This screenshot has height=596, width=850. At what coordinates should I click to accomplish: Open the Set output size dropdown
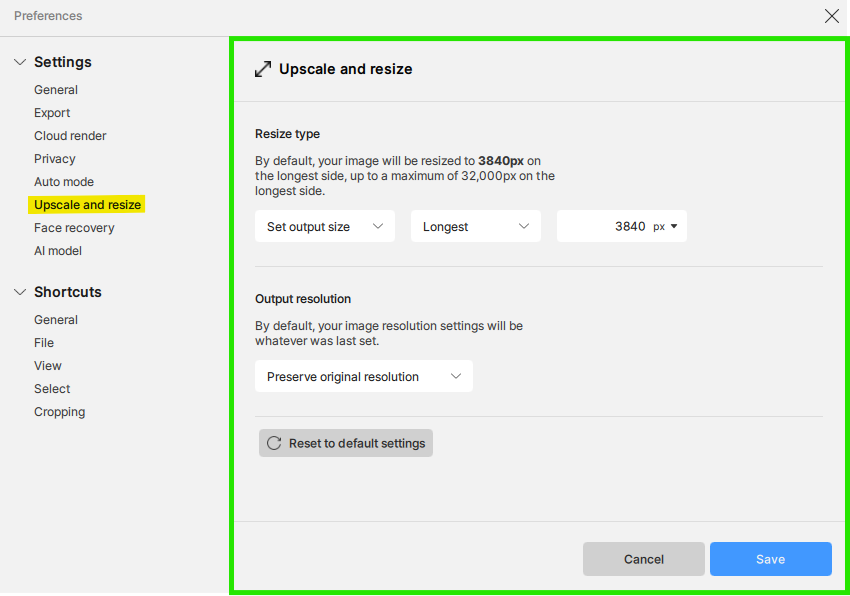coord(325,226)
